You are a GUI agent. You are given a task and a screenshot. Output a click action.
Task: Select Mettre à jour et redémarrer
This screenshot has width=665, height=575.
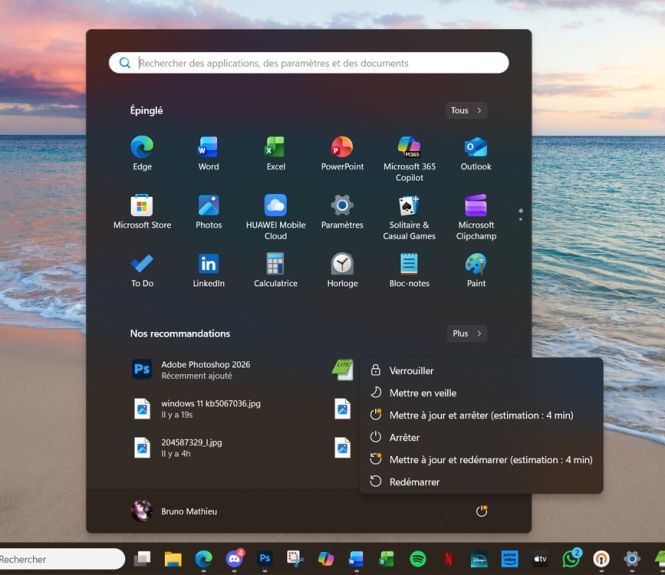tap(481, 460)
